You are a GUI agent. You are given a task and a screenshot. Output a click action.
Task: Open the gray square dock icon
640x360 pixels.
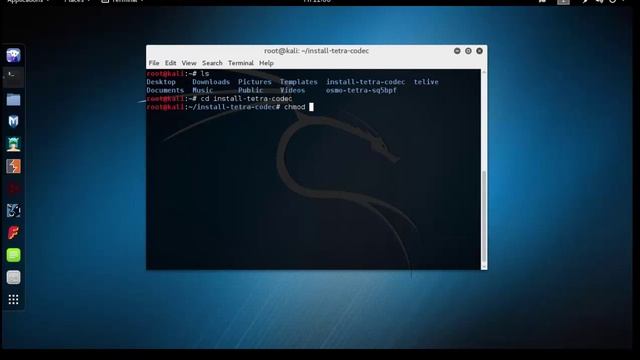(x=13, y=278)
